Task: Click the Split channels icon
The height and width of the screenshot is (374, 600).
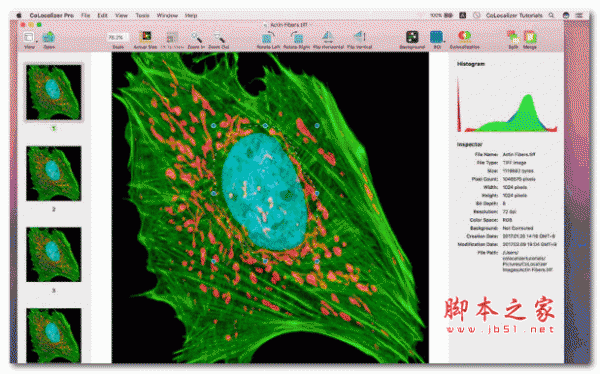Action: [x=513, y=37]
